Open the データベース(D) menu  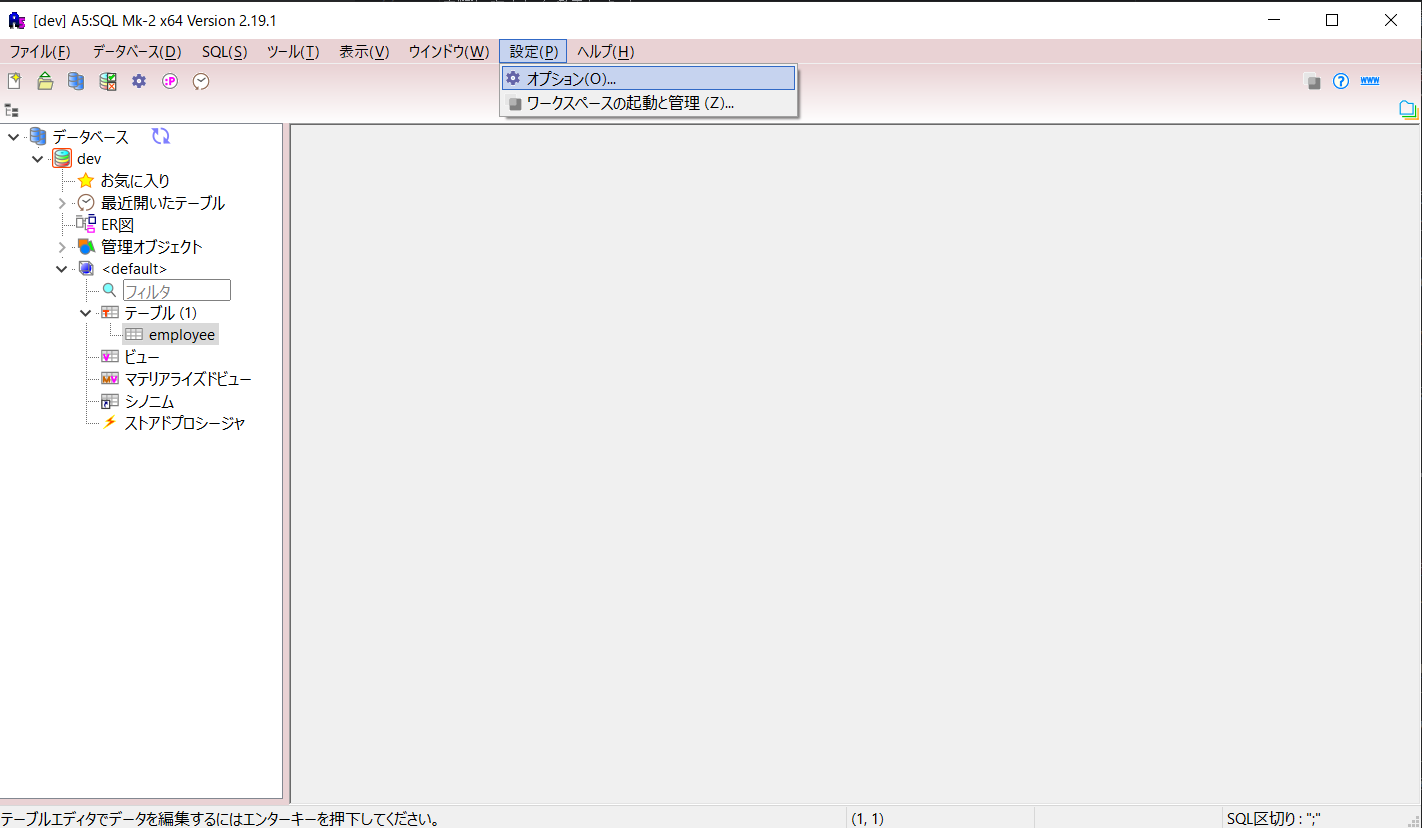[137, 52]
